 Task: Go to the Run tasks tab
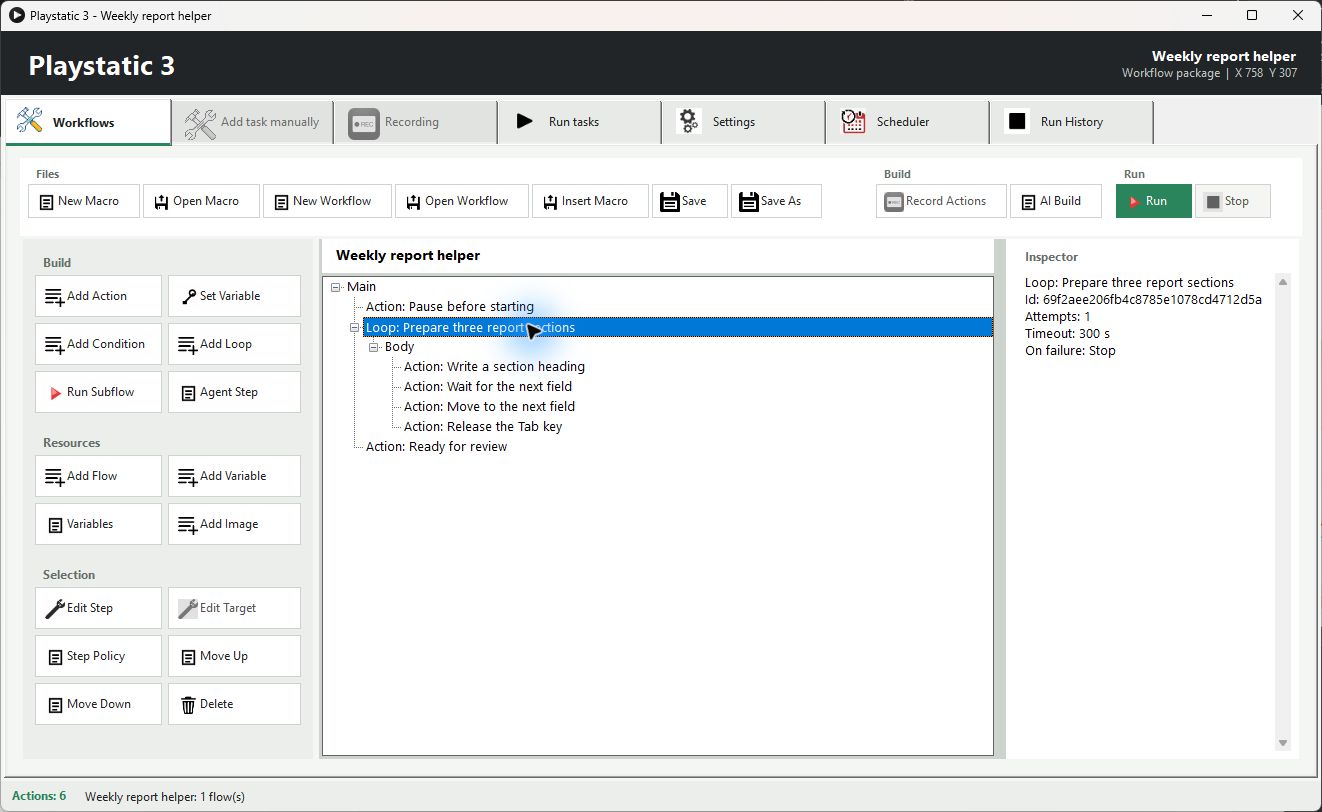click(580, 122)
